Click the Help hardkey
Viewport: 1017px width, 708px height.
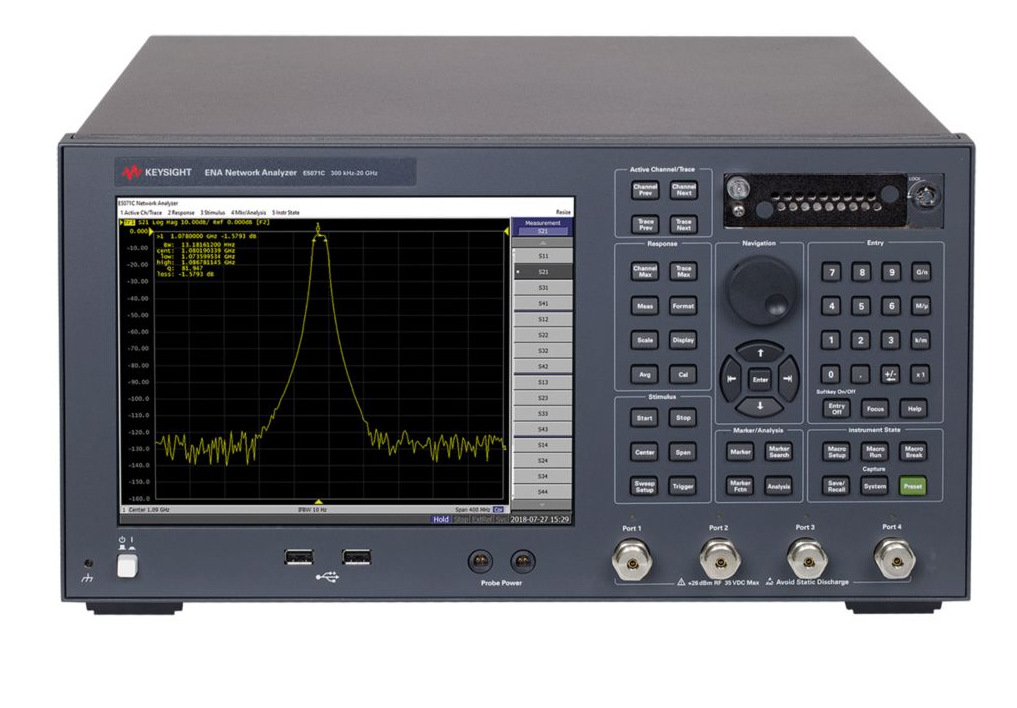[x=914, y=408]
